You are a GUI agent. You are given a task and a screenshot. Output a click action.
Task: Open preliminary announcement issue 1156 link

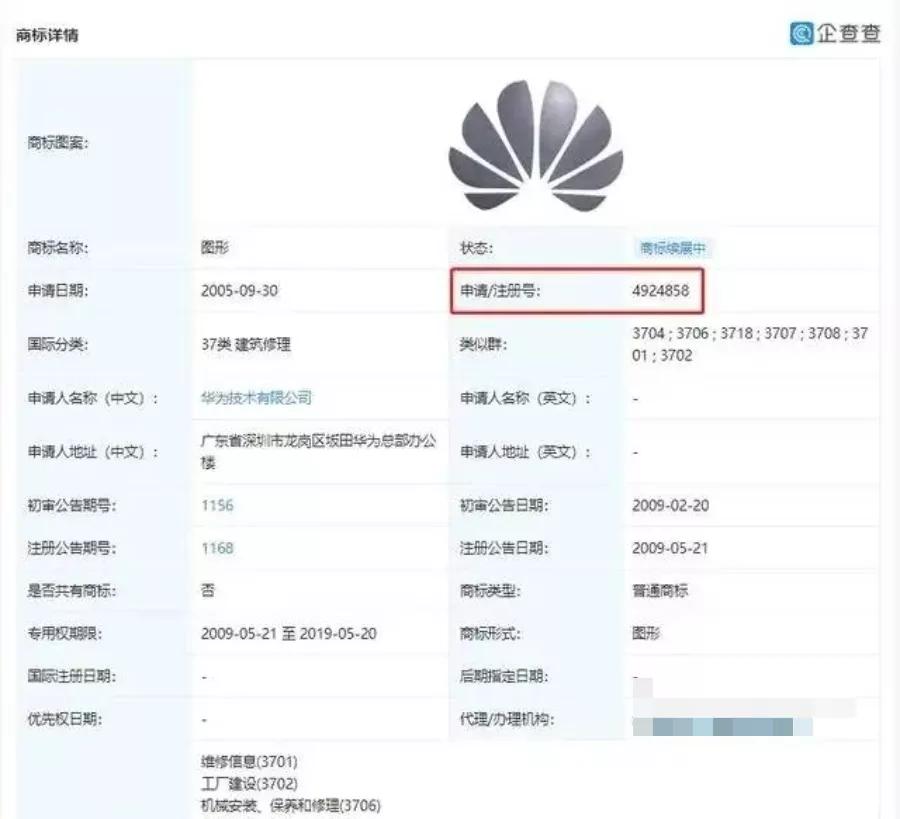(x=217, y=505)
